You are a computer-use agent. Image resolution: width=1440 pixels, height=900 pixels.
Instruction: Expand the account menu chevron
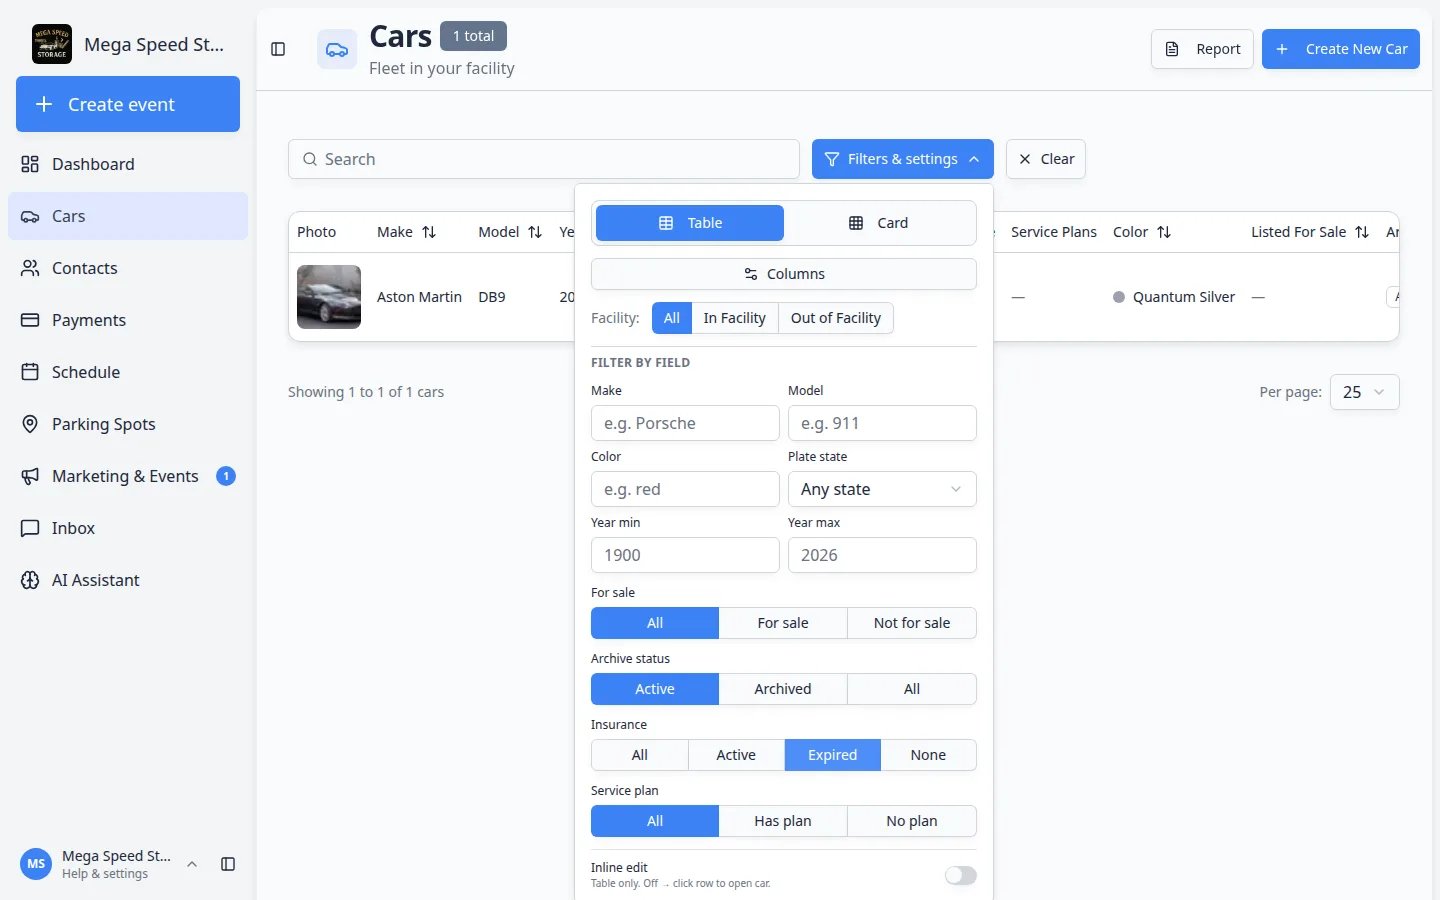[x=192, y=864]
